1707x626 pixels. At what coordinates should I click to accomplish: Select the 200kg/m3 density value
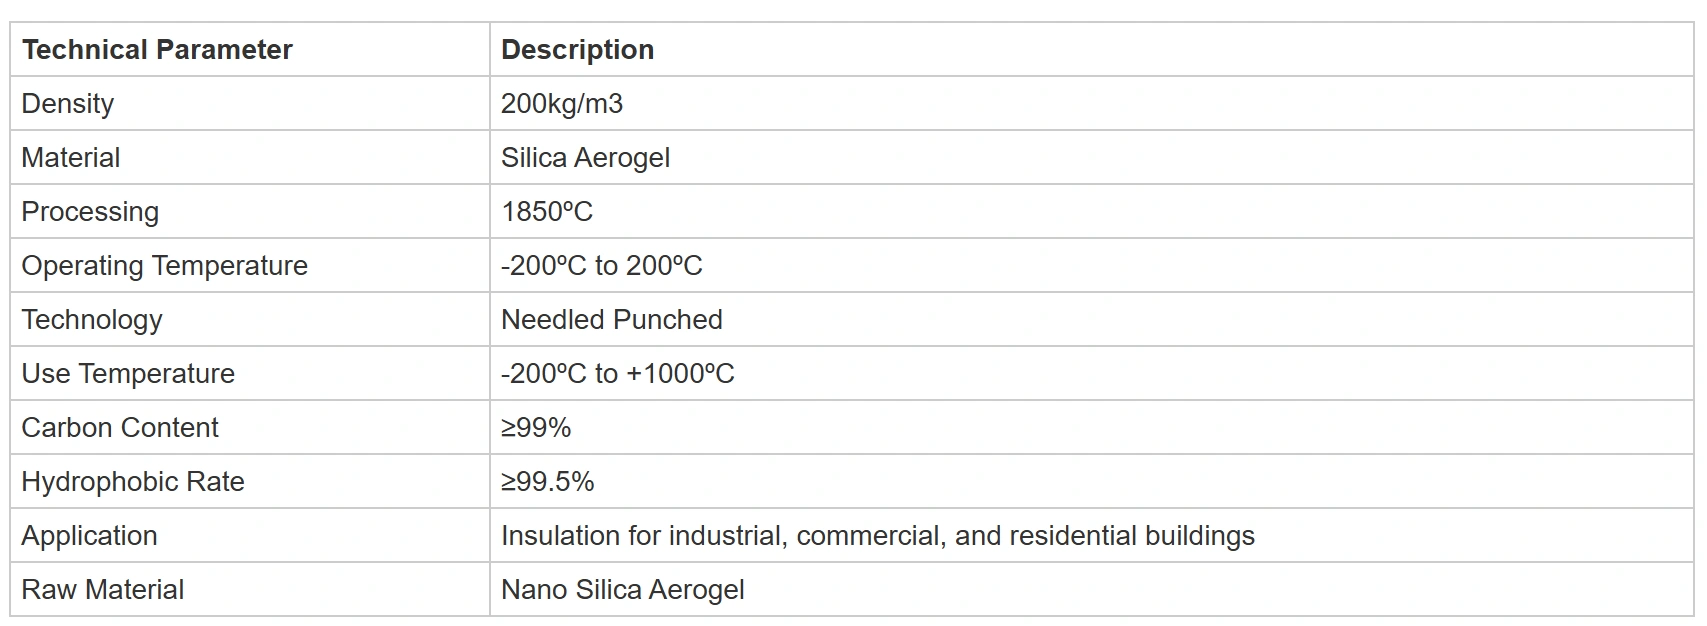click(561, 104)
